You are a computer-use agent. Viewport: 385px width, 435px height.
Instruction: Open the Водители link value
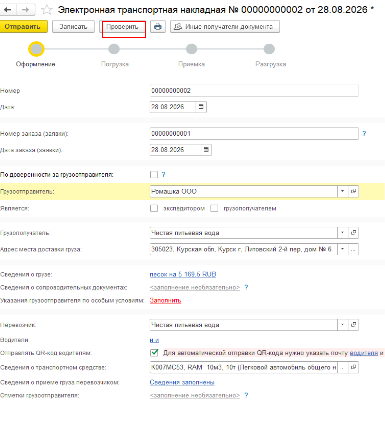coord(154,340)
